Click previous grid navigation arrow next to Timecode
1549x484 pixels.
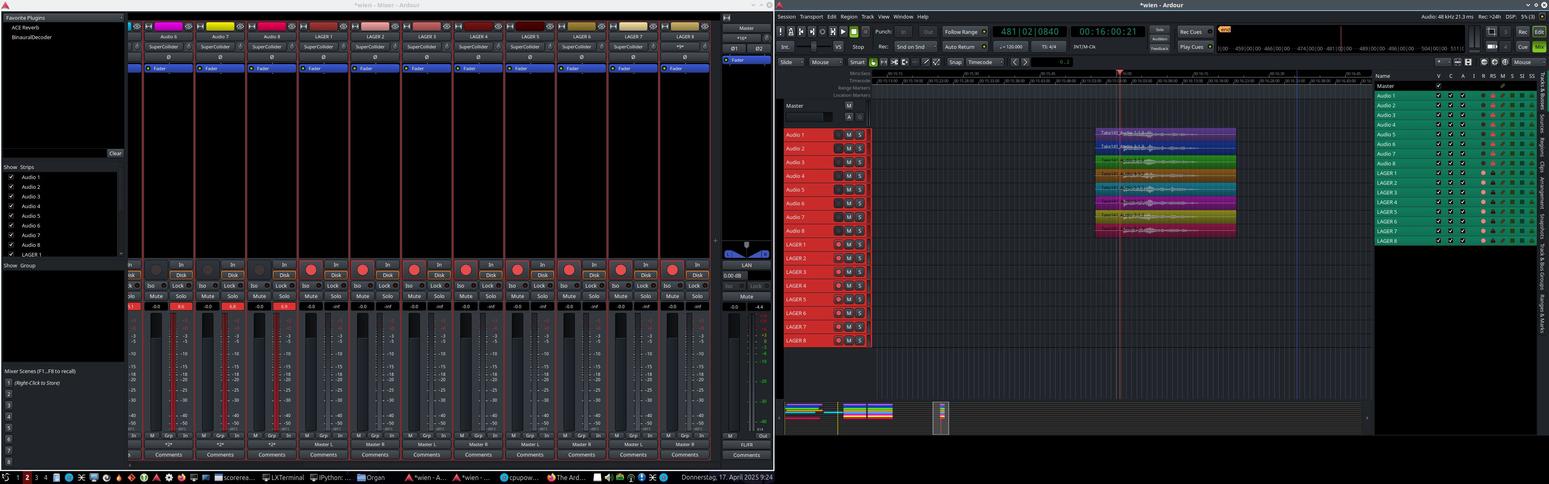(1015, 62)
